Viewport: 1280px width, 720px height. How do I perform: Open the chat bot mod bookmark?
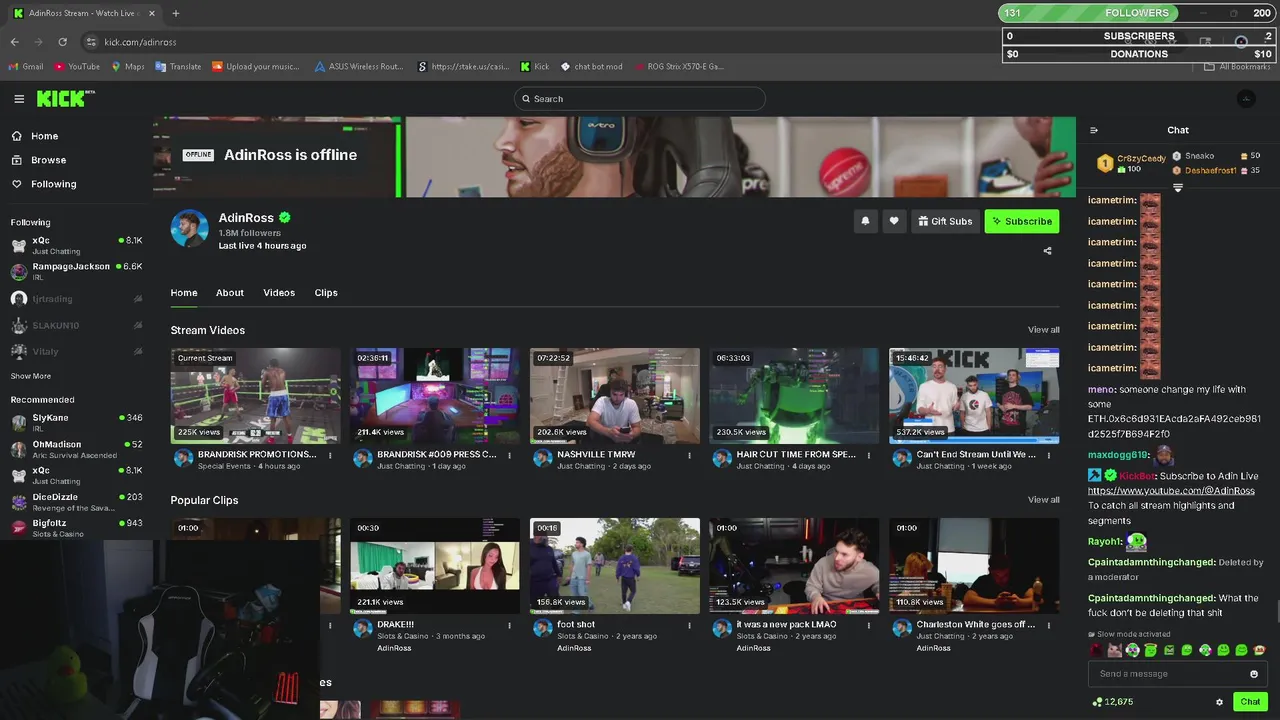pyautogui.click(x=591, y=67)
